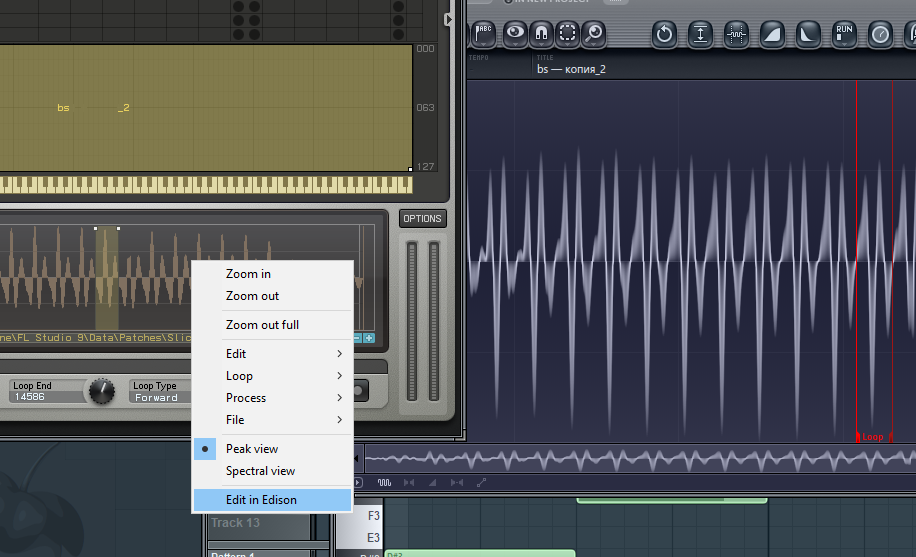This screenshot has height=557, width=916.
Task: Click the diagonal line icon below Edison overview
Action: pyautogui.click(x=481, y=482)
